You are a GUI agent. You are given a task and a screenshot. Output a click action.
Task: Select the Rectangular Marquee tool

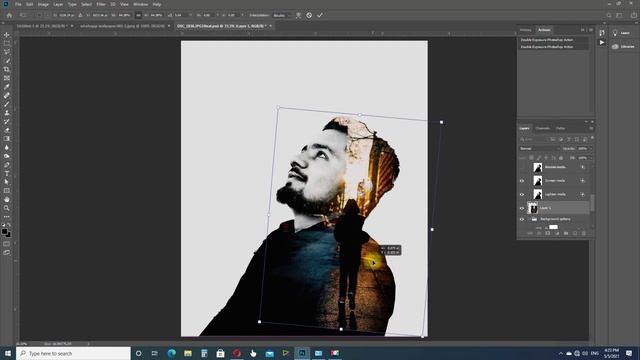tap(7, 44)
